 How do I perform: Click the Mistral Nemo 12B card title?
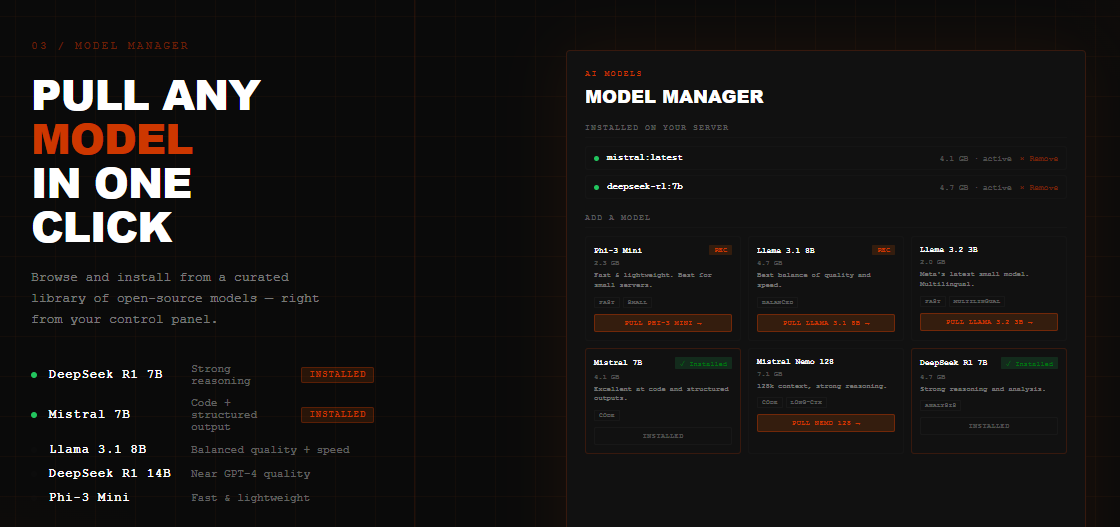pos(795,361)
